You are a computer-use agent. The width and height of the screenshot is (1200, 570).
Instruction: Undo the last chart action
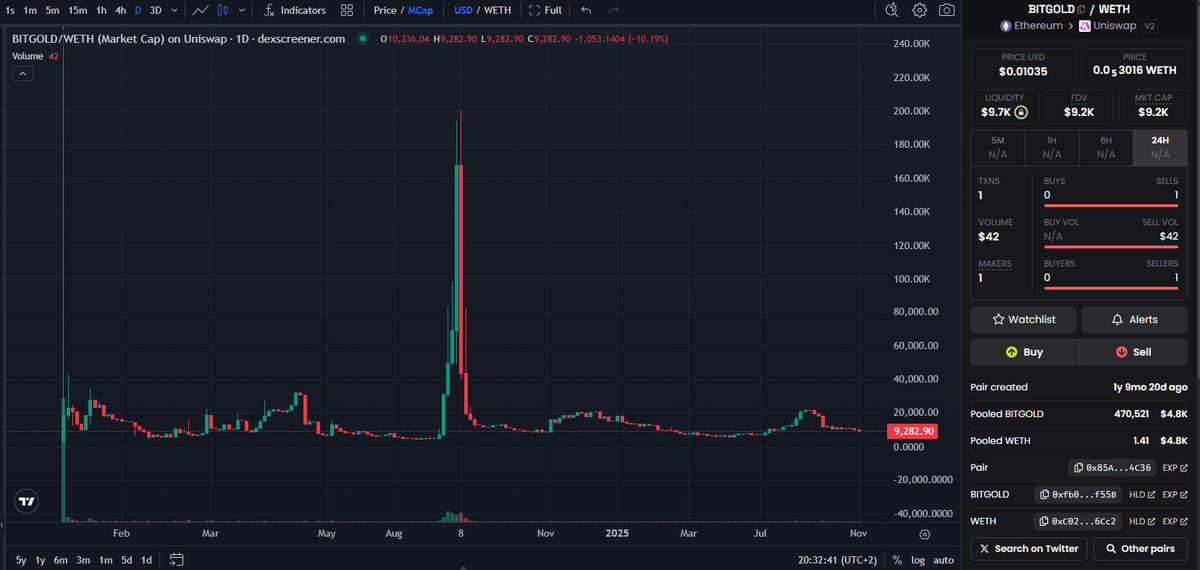pos(586,10)
